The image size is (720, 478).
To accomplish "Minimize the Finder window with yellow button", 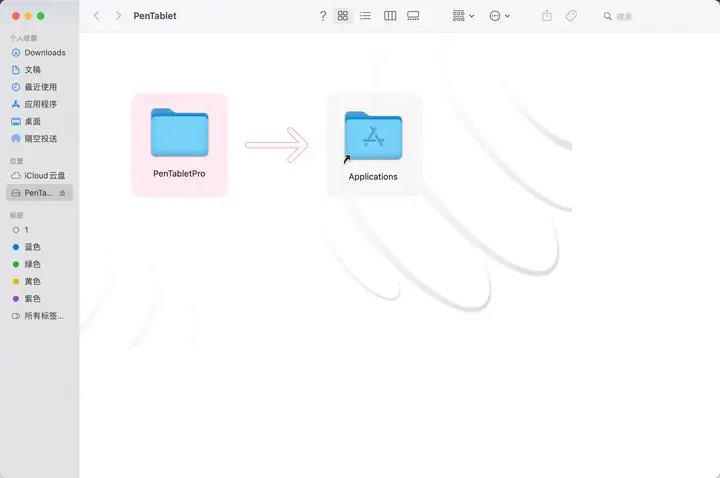I will tap(28, 16).
